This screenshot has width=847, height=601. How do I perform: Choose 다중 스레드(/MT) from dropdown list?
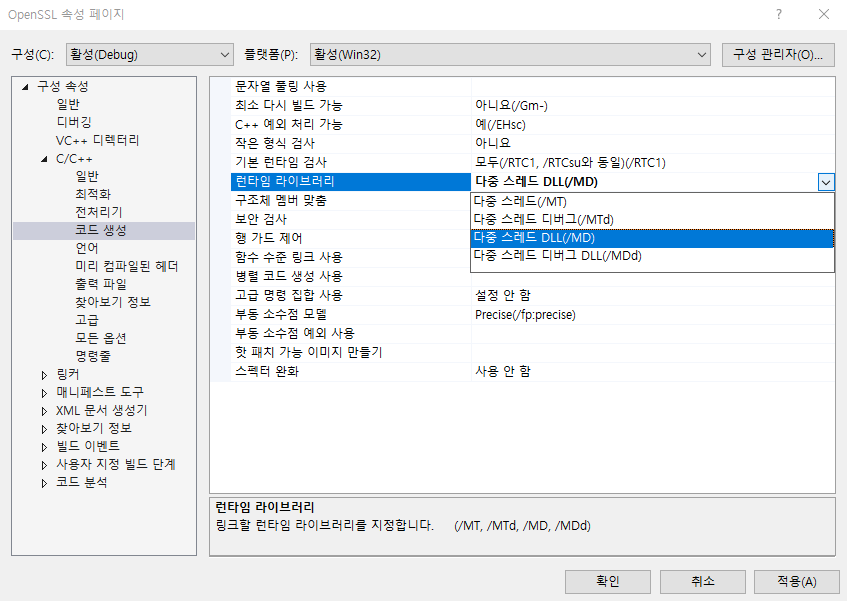pyautogui.click(x=652, y=201)
